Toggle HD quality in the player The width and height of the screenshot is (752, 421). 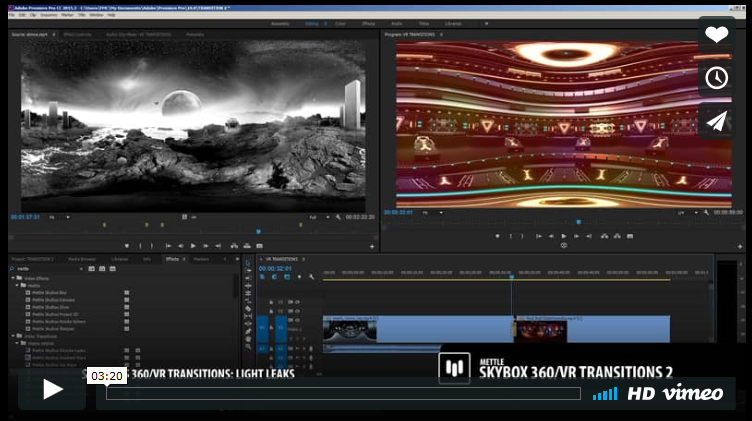tap(641, 394)
